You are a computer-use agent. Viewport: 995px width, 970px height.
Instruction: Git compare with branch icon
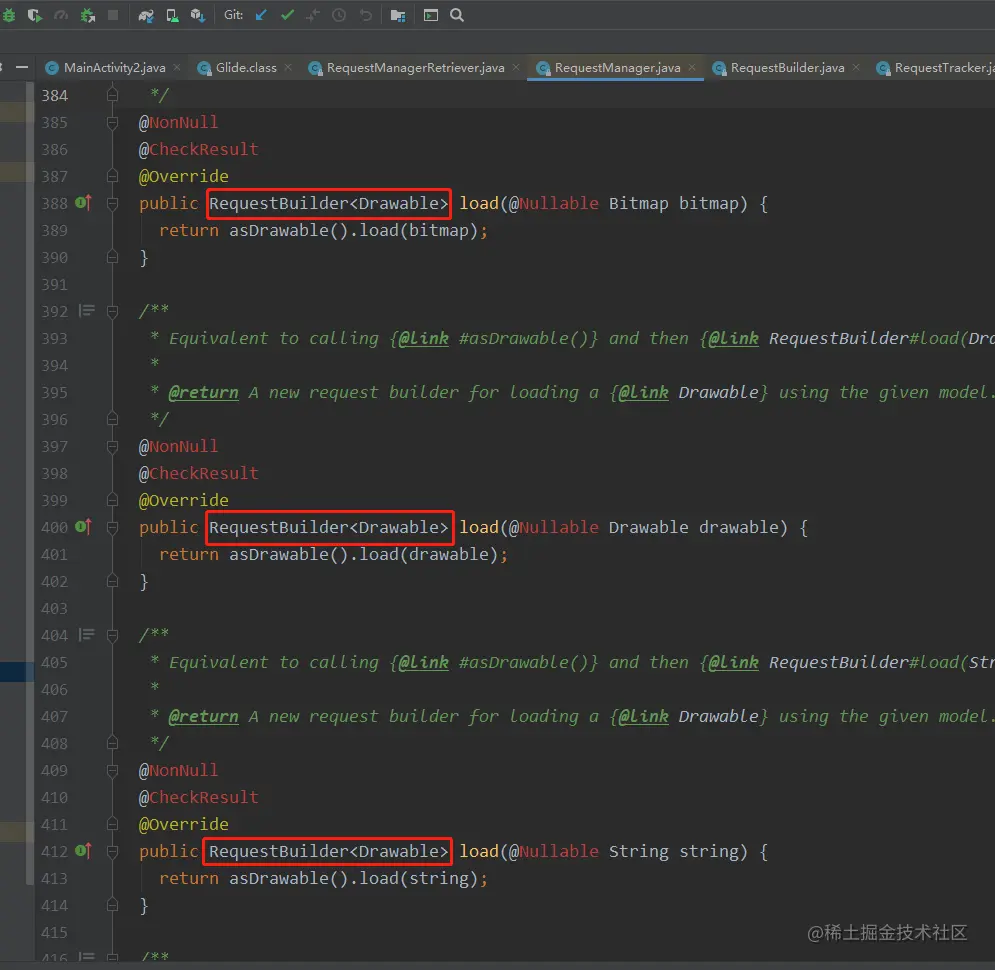313,15
